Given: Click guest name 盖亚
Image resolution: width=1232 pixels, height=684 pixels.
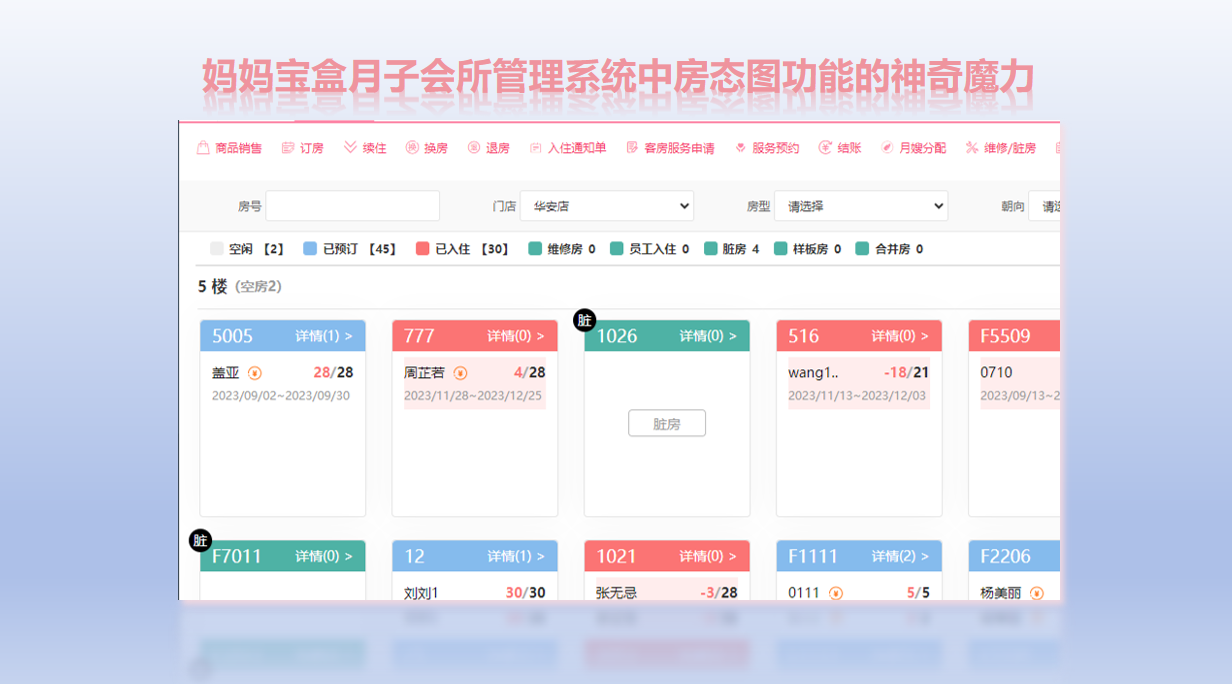Looking at the screenshot, I should [226, 373].
